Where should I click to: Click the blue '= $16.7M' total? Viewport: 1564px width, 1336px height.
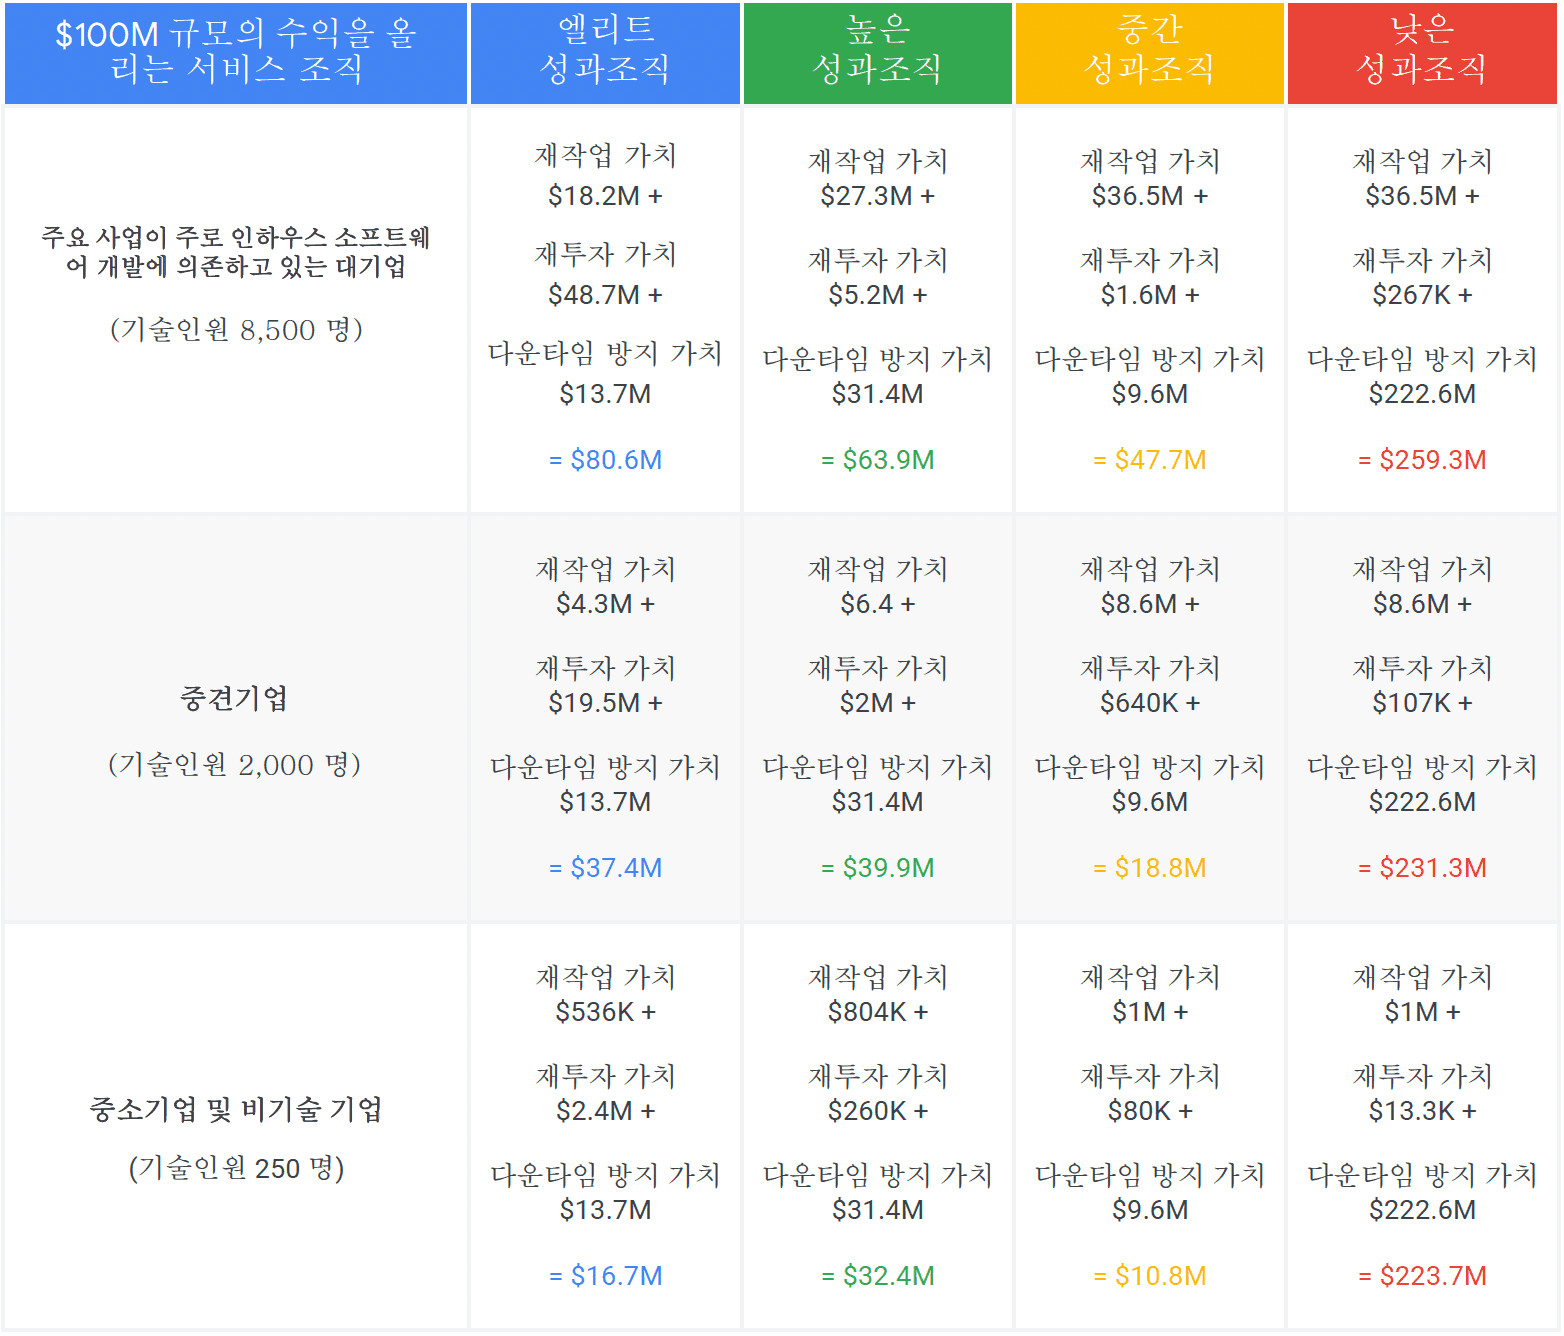click(x=605, y=1276)
